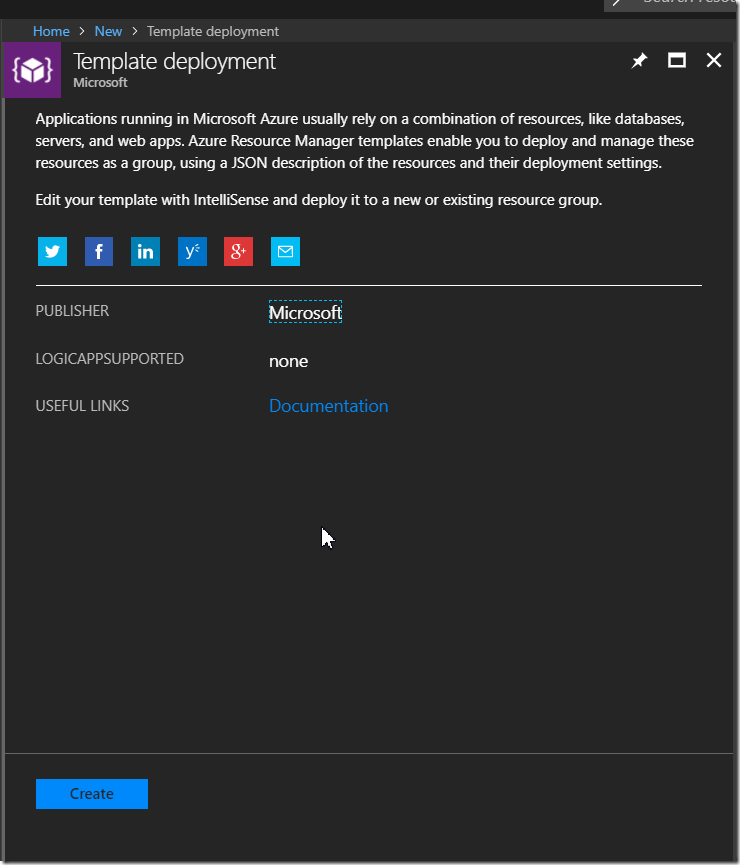740x865 pixels.
Task: Click the LOGICAPPSUPPORTED label
Action: [x=109, y=359]
